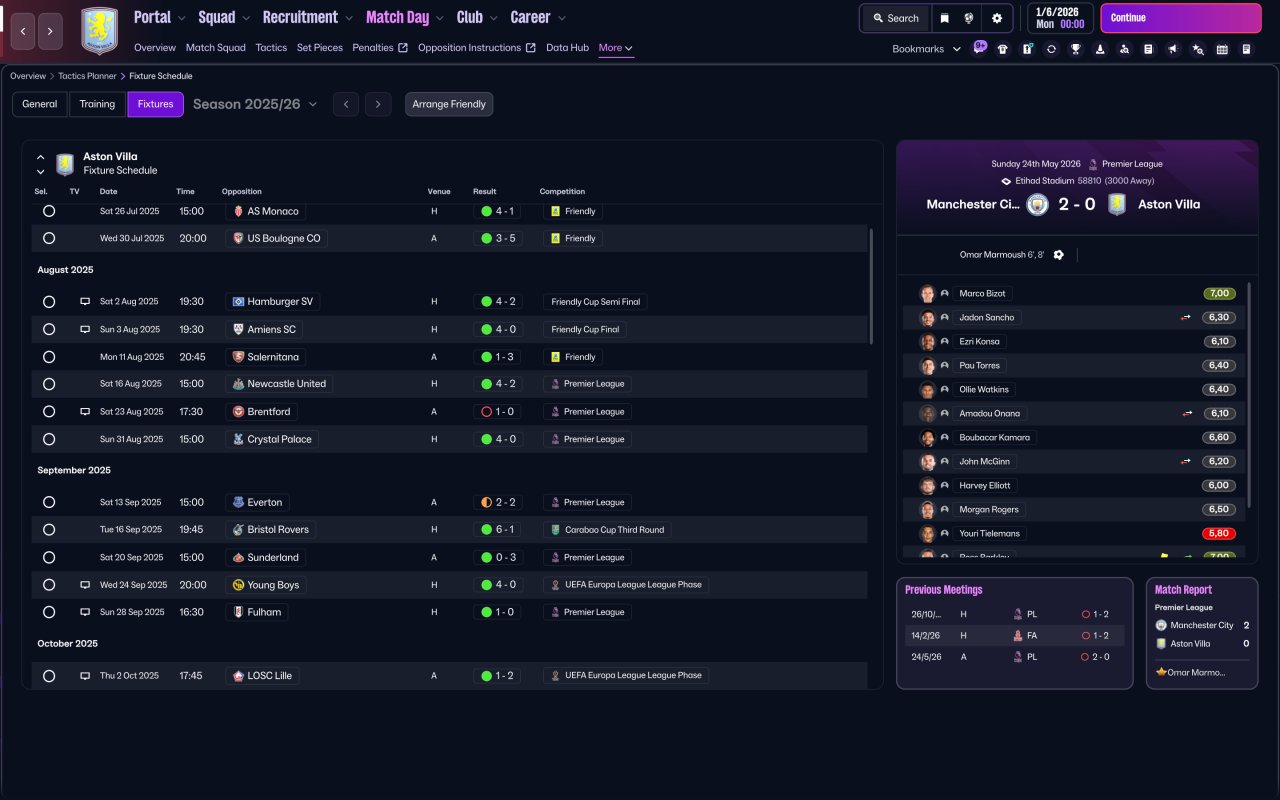Click the star search icon in bookmarks bar

pos(1198,49)
